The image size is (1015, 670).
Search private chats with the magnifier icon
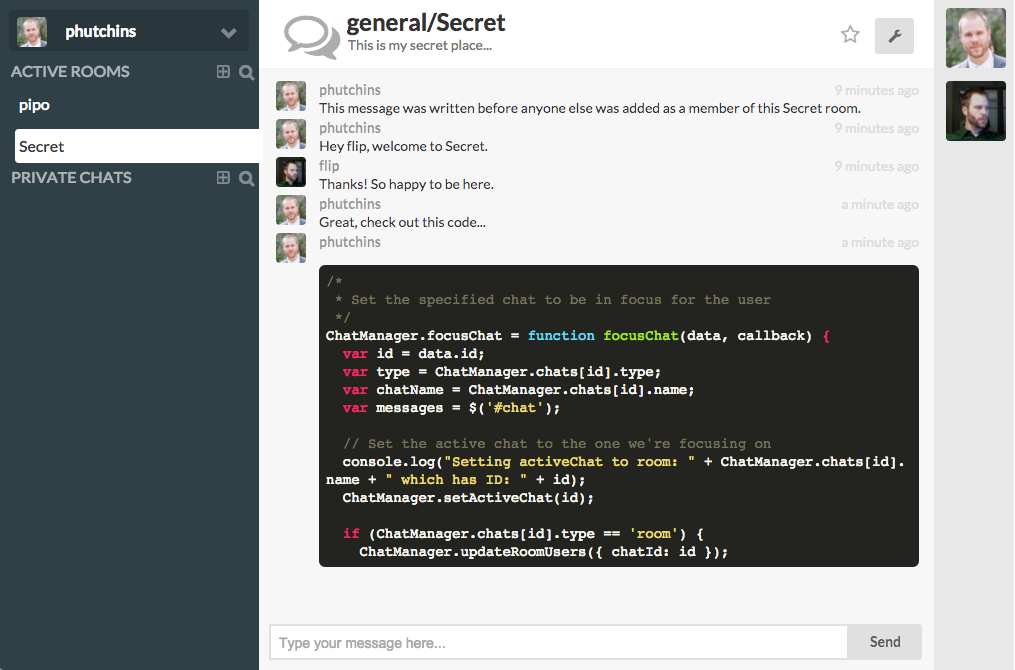247,178
